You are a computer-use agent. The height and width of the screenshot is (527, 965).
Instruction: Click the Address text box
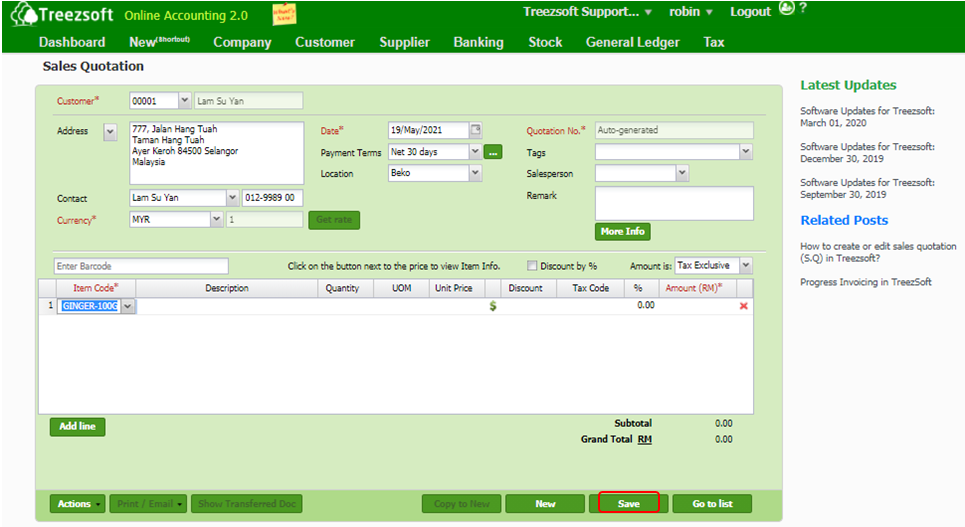[217, 153]
